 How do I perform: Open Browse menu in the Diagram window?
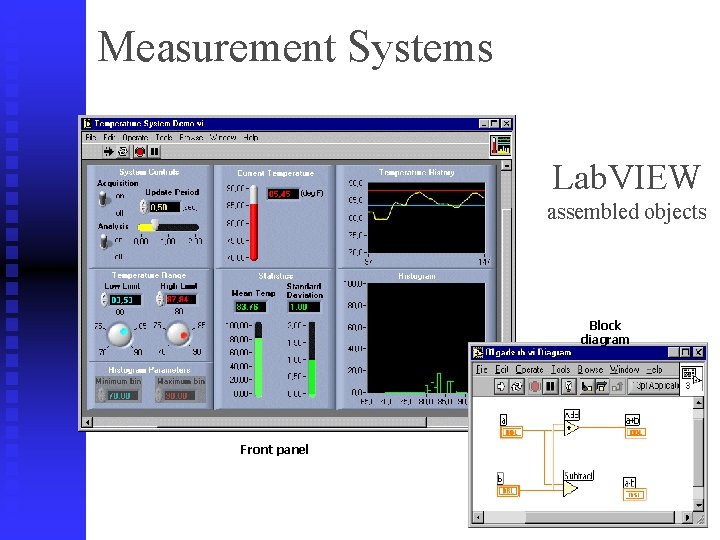590,370
